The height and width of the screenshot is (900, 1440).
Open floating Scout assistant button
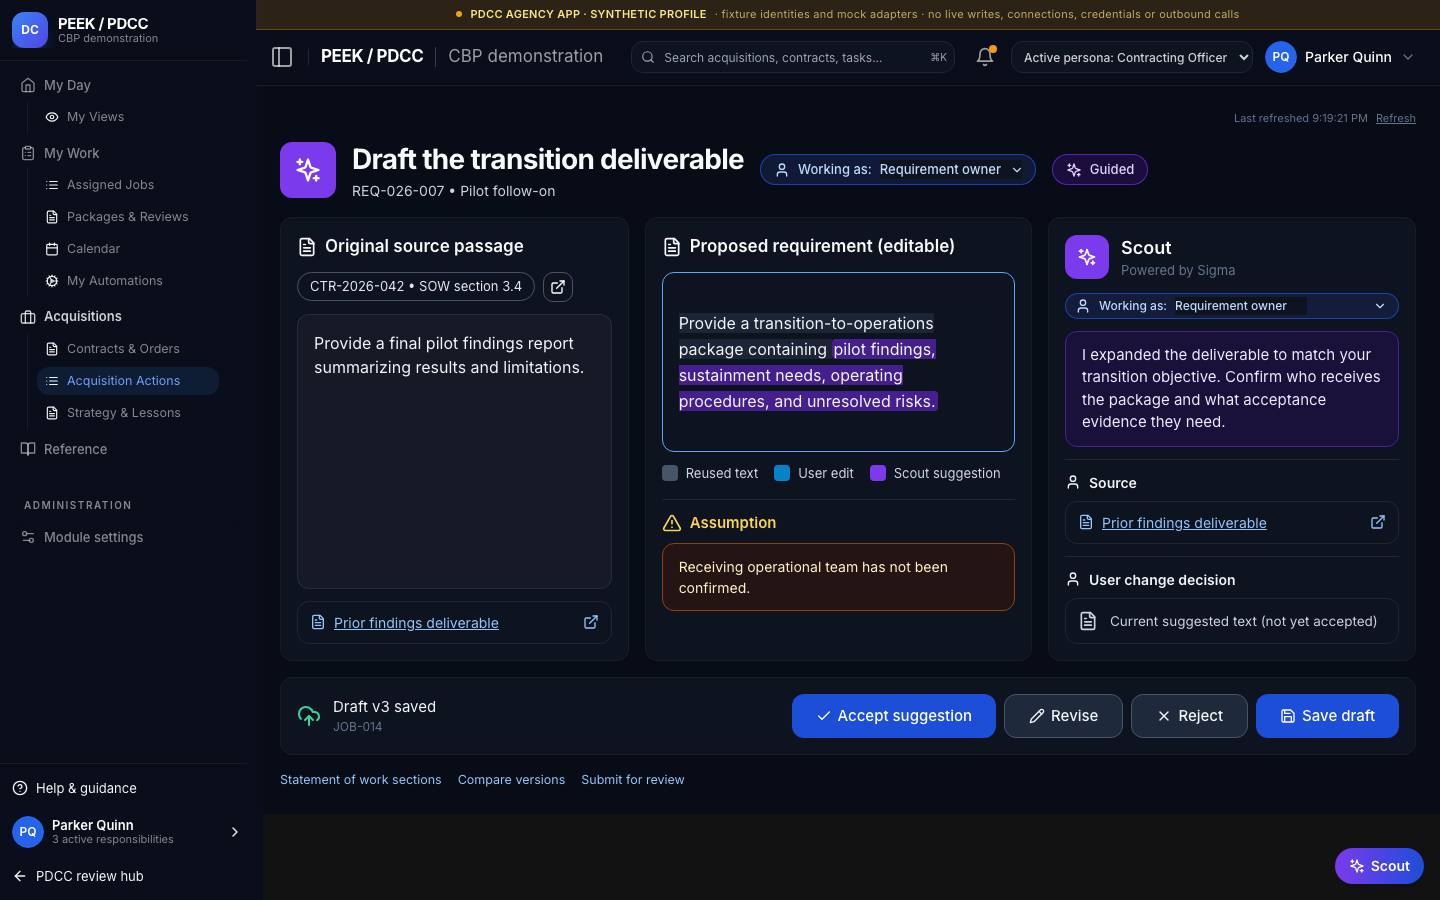(x=1379, y=866)
